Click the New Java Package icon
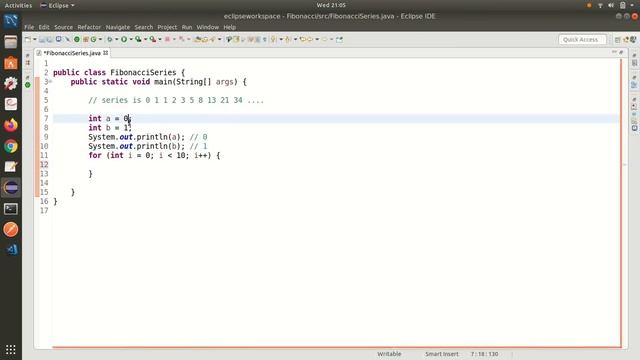640x360 pixels. click(x=86, y=40)
